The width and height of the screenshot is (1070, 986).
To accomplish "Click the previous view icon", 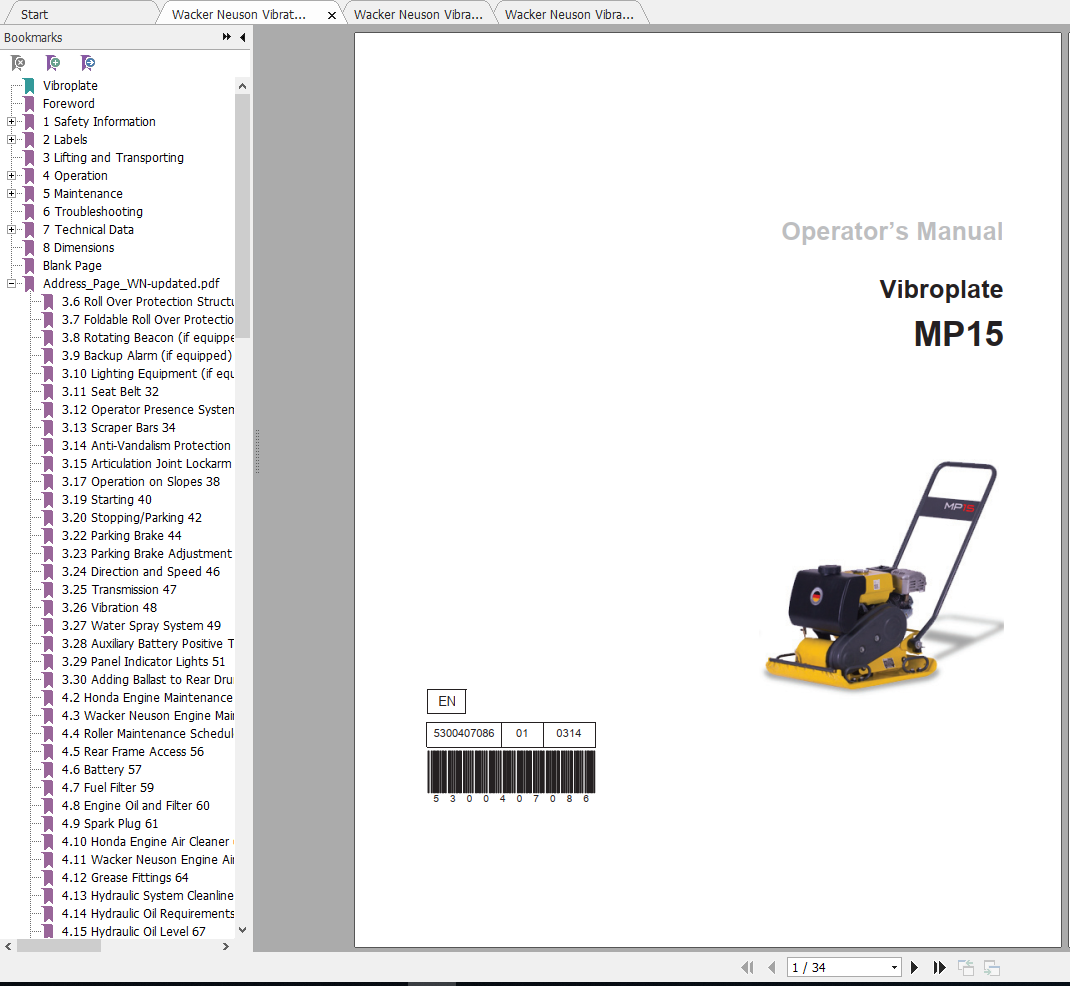I will [x=966, y=967].
